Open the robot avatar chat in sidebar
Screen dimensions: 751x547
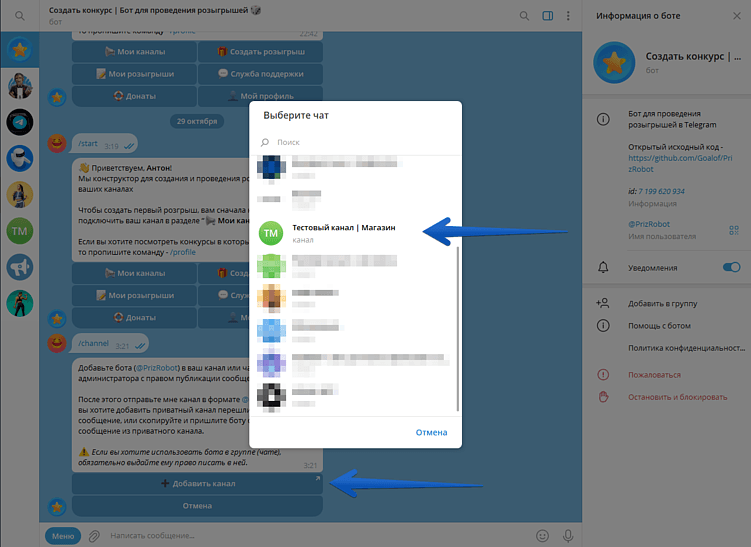[x=20, y=159]
